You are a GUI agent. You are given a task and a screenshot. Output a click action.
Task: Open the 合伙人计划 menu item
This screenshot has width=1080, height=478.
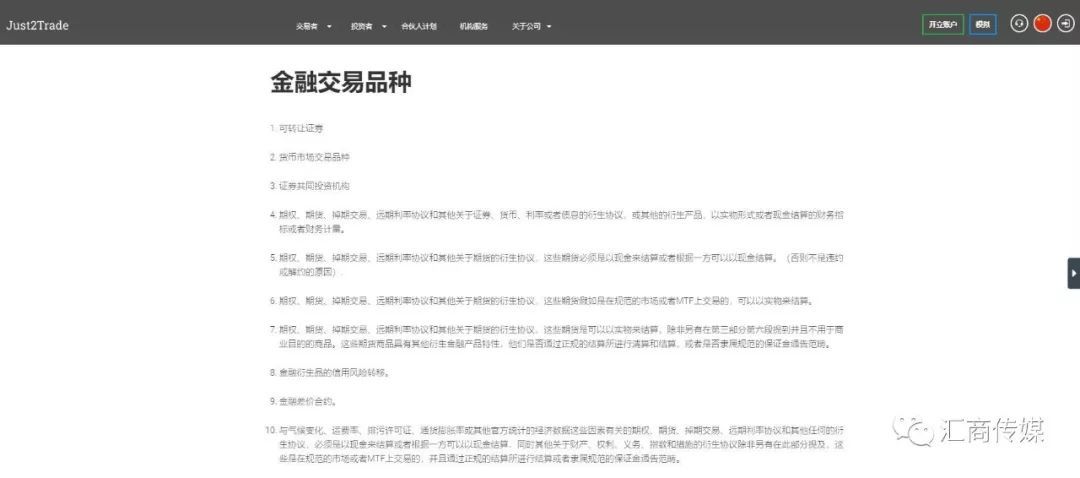[419, 26]
